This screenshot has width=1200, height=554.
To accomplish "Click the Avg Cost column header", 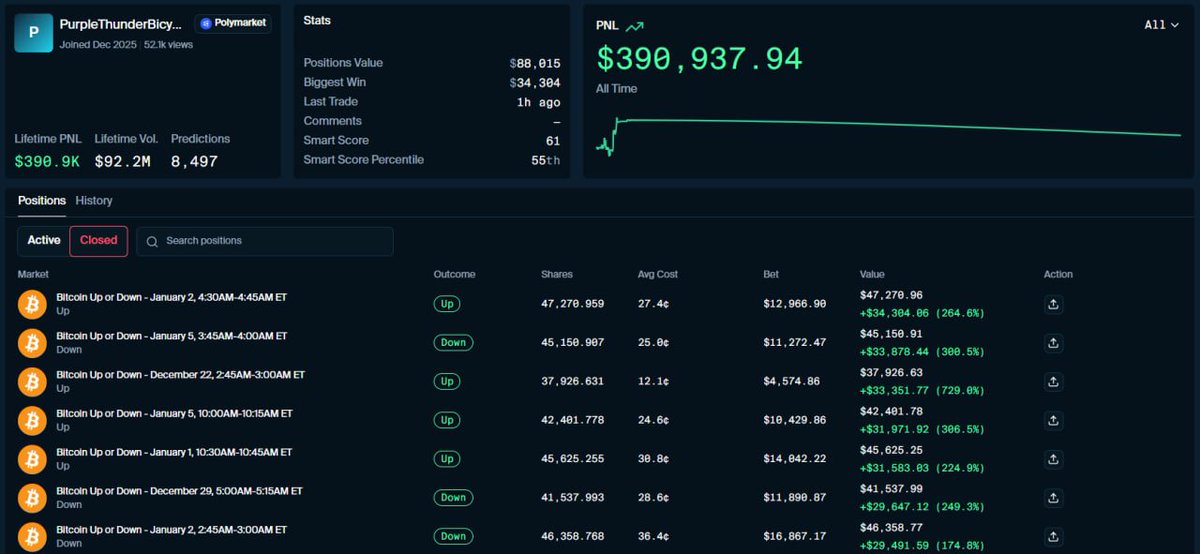I will point(658,274).
